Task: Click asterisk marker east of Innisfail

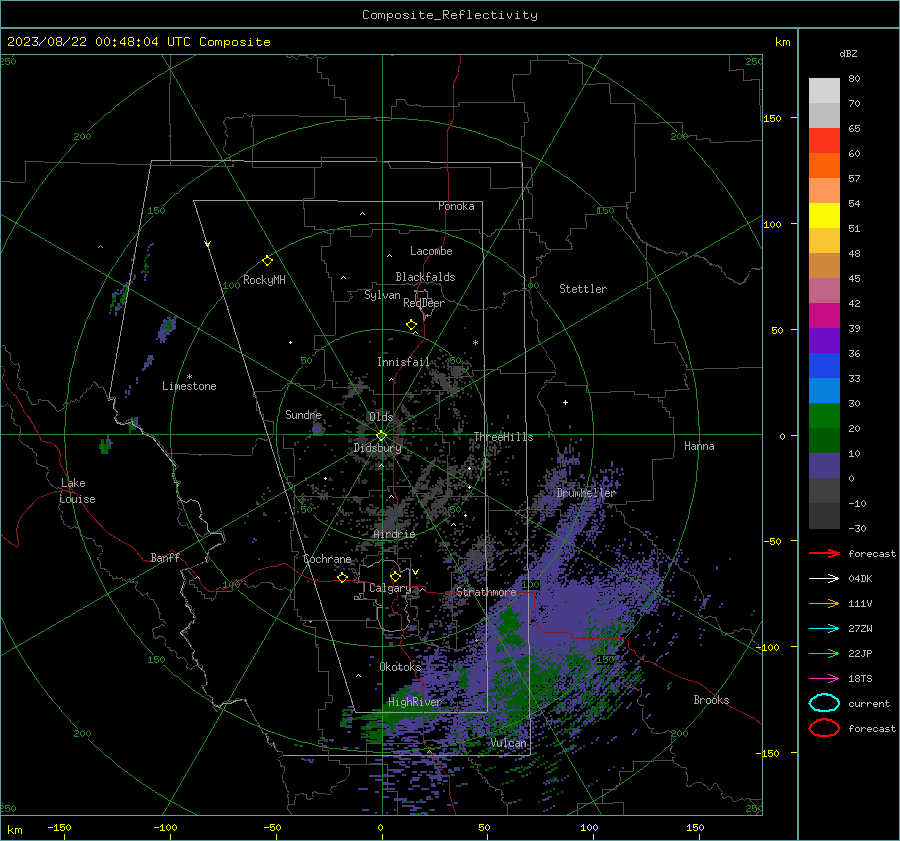Action: (475, 343)
